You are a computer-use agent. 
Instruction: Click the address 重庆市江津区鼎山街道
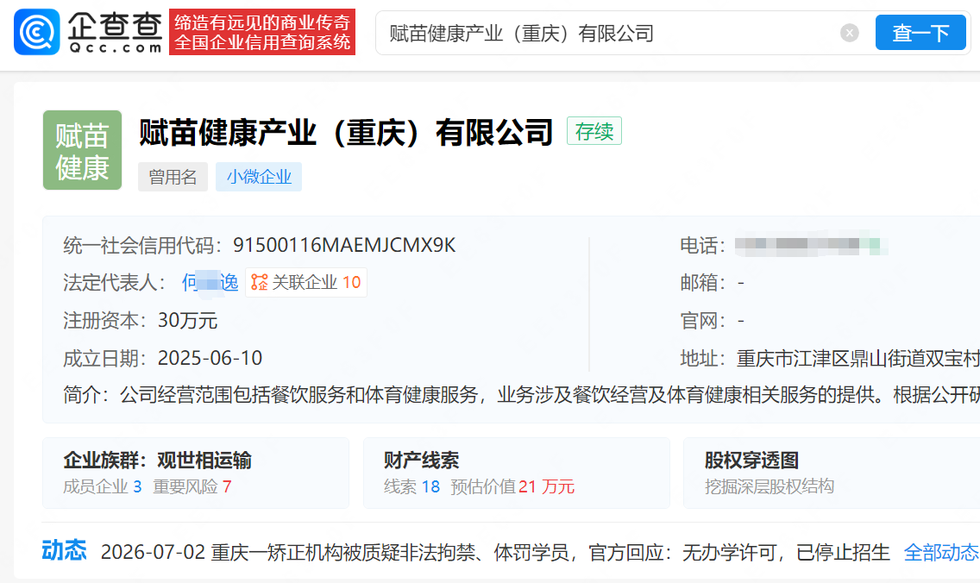858,358
